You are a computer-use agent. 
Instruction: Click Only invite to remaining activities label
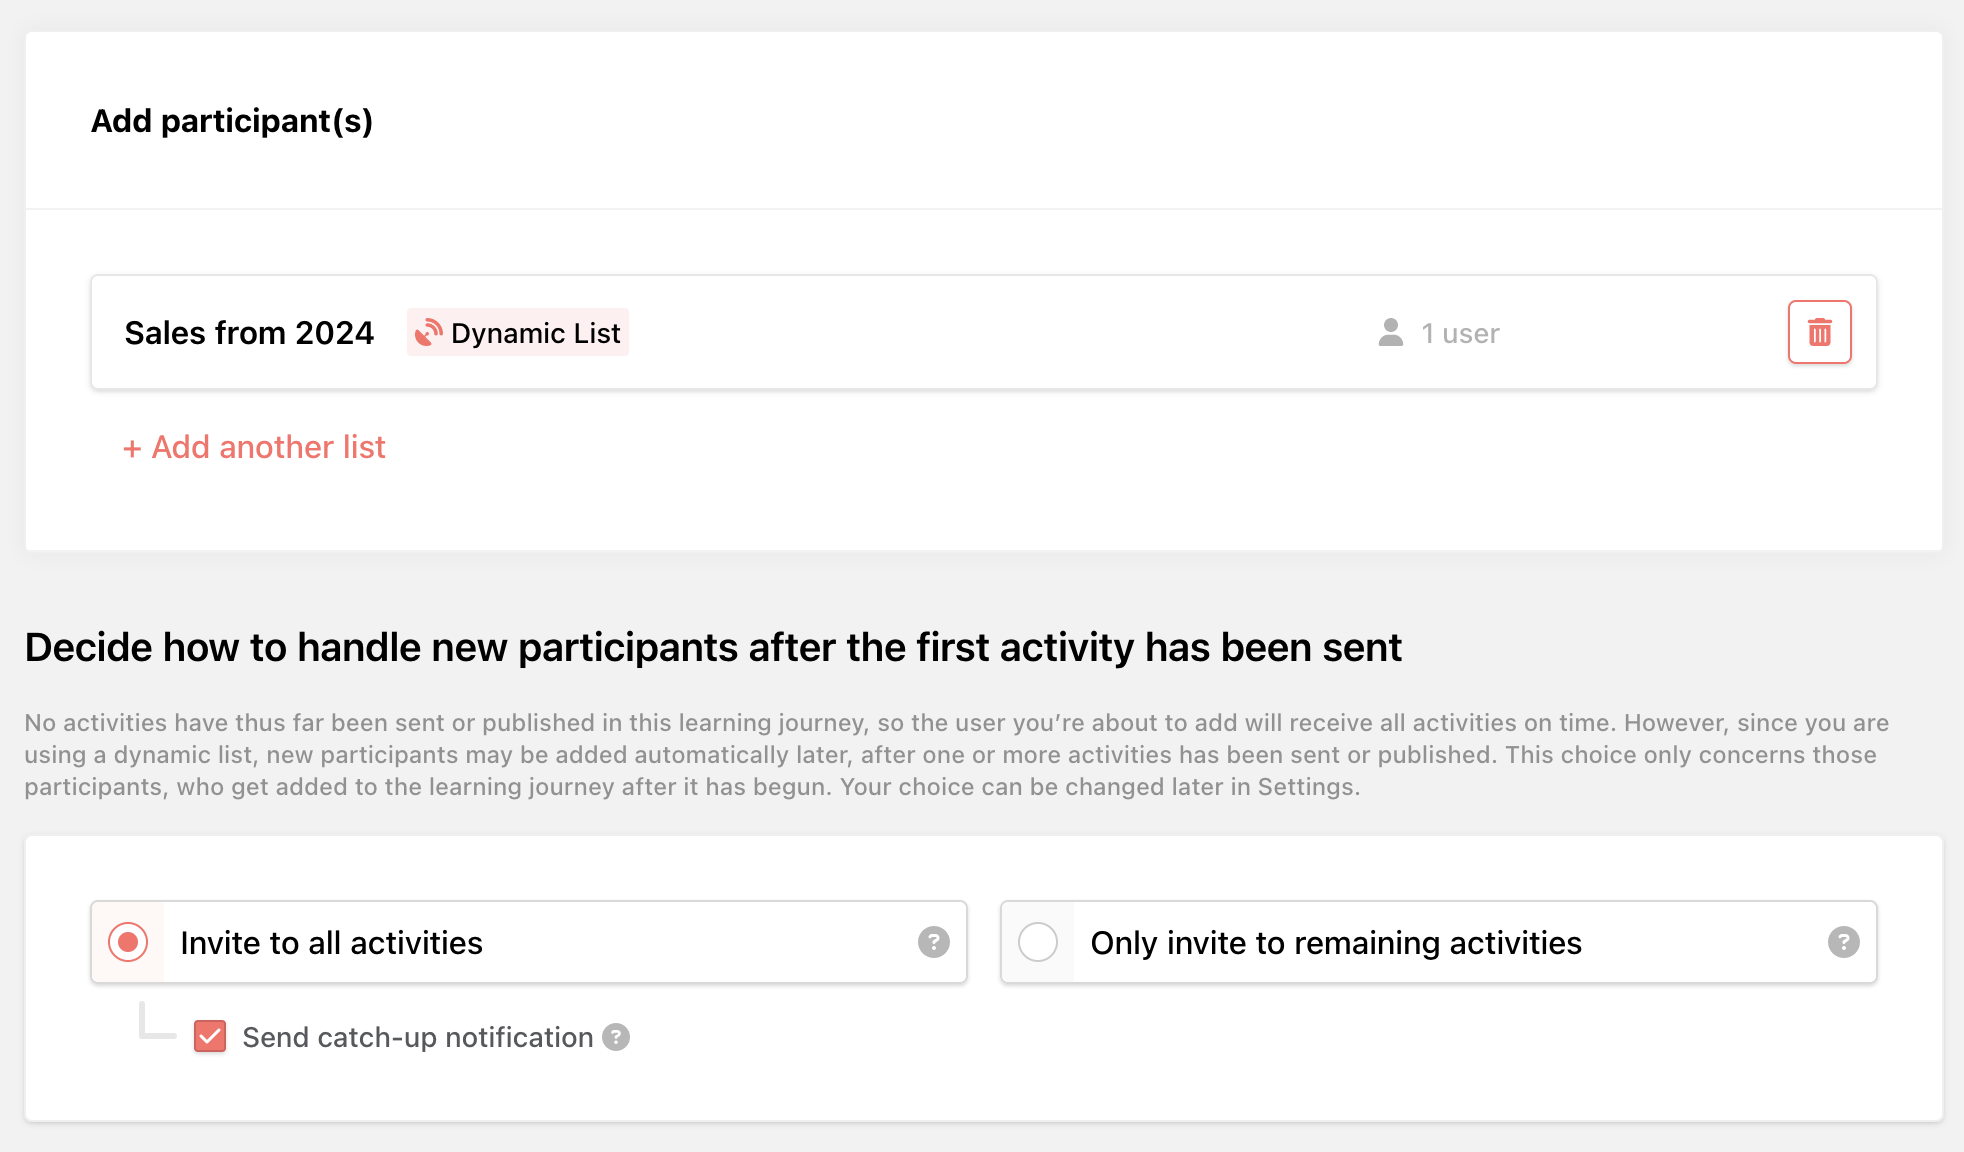click(x=1336, y=943)
